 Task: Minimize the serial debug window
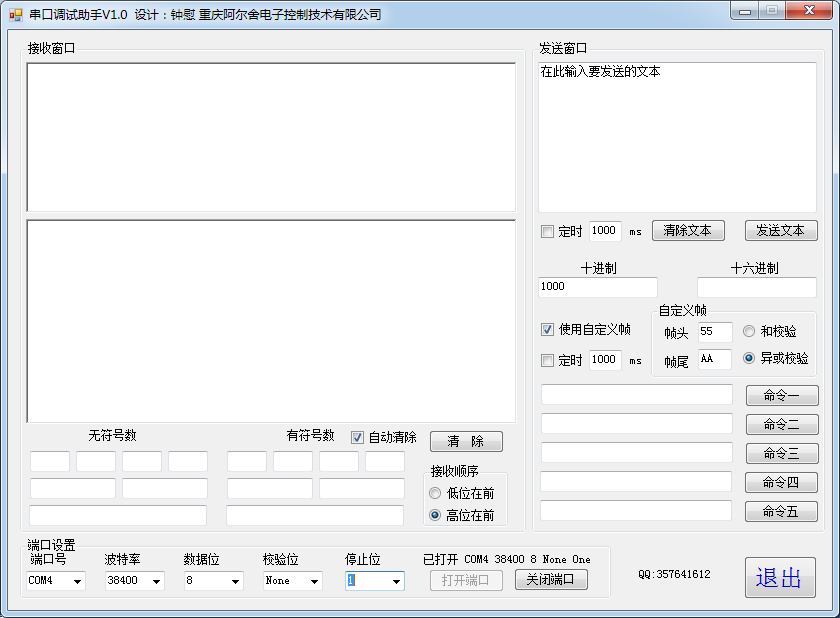pos(744,11)
